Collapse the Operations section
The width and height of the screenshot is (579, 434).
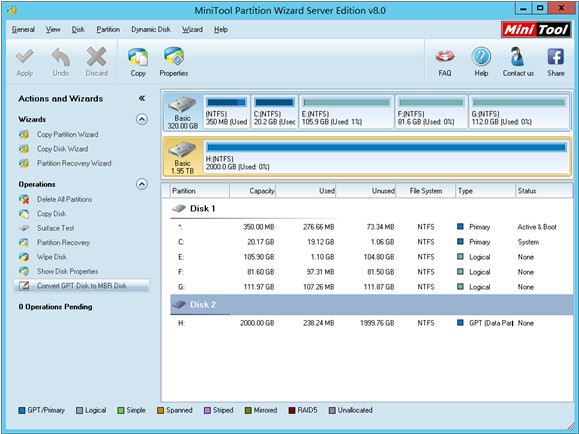[x=142, y=184]
